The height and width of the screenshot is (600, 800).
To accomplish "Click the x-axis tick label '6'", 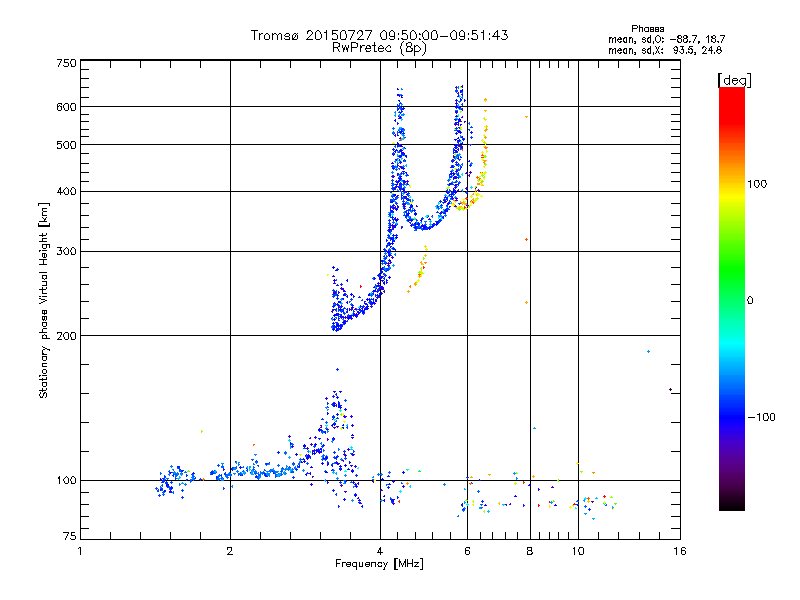I will tap(467, 551).
